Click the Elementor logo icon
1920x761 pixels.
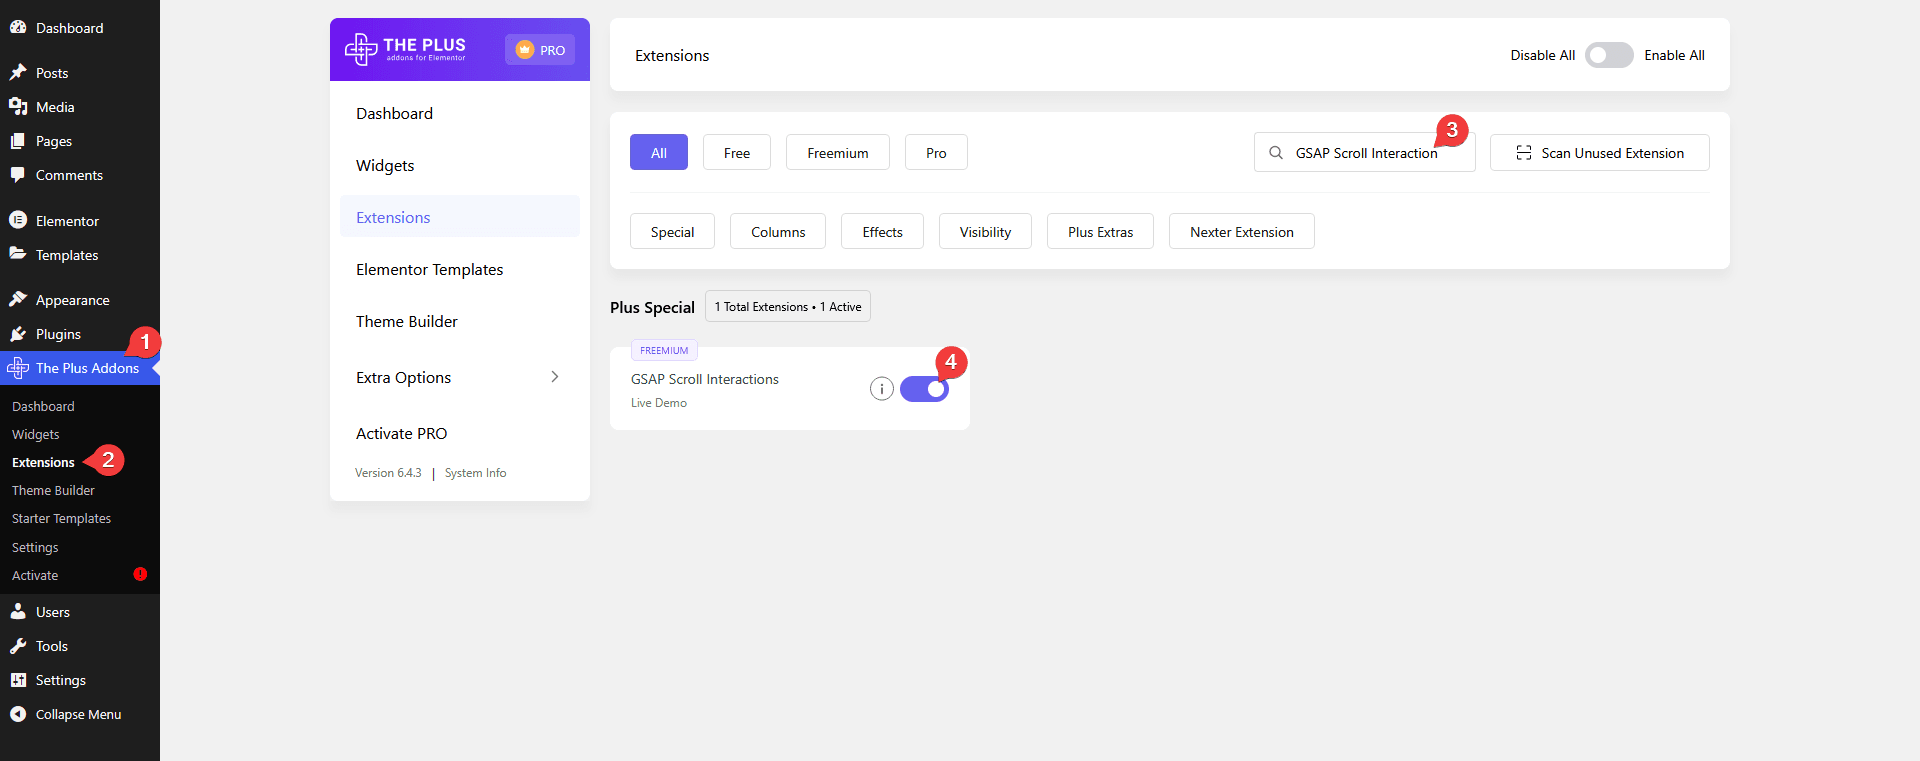point(18,220)
